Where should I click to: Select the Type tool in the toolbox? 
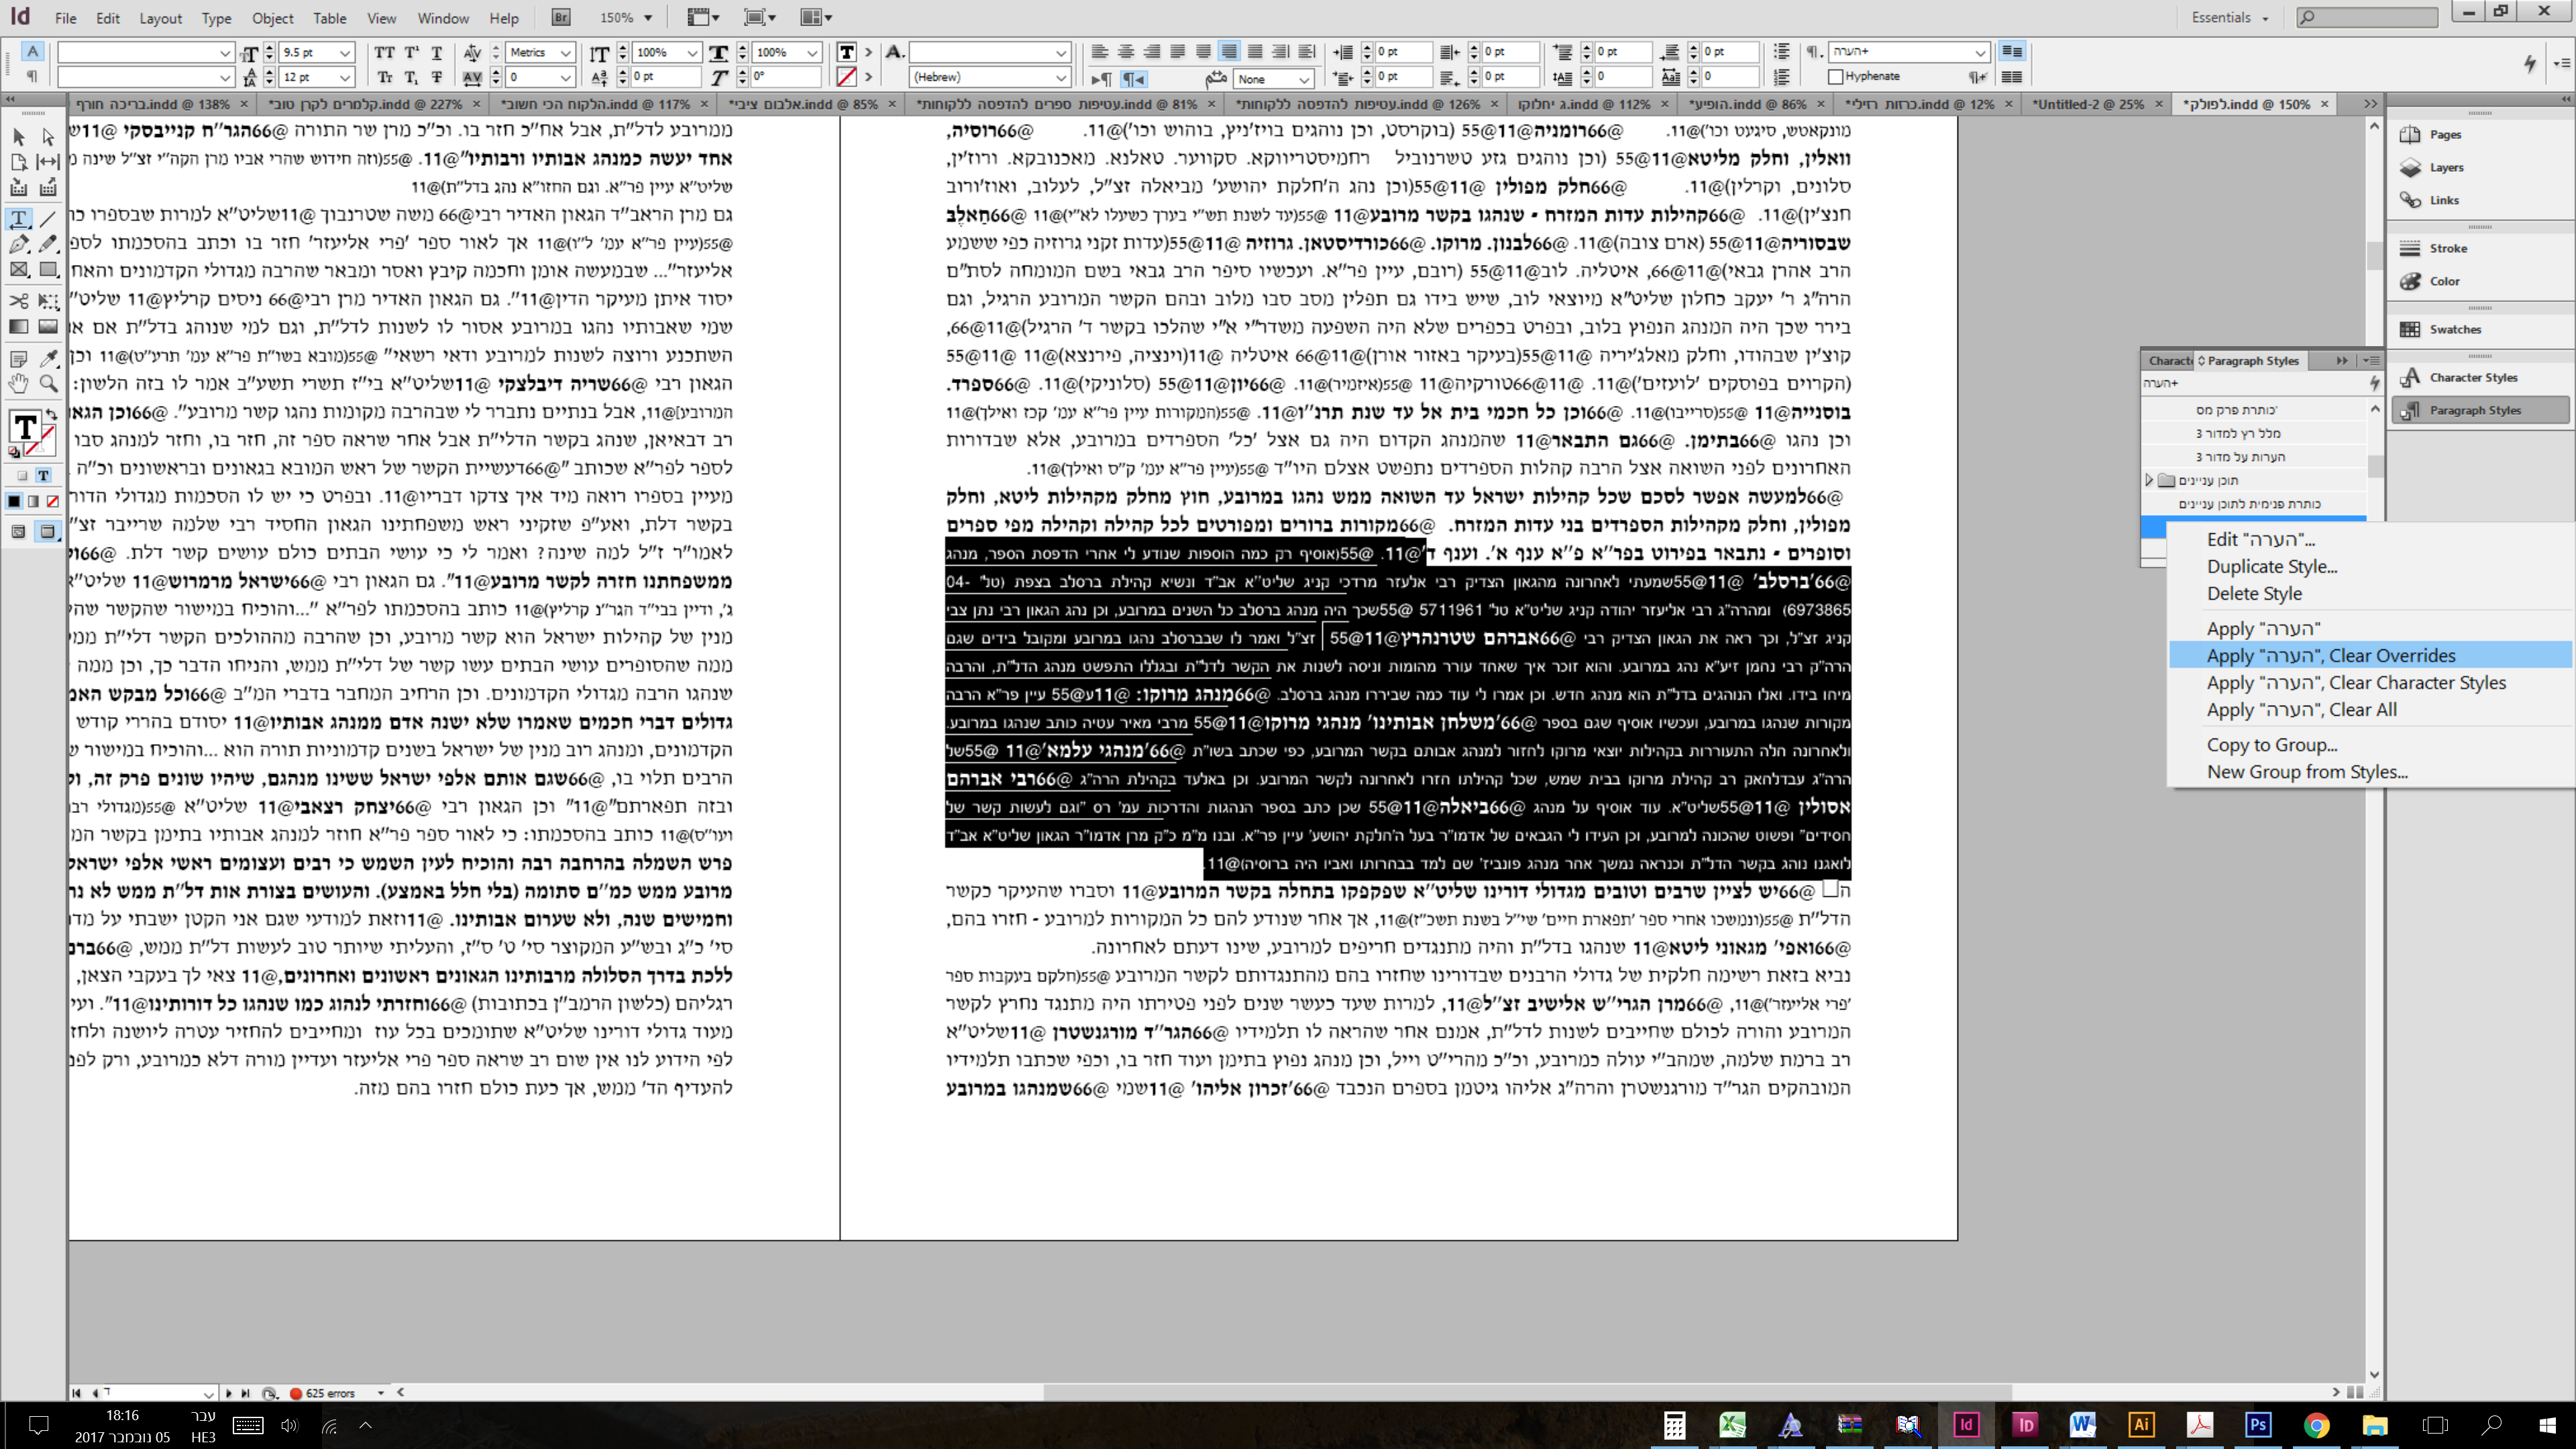click(18, 218)
